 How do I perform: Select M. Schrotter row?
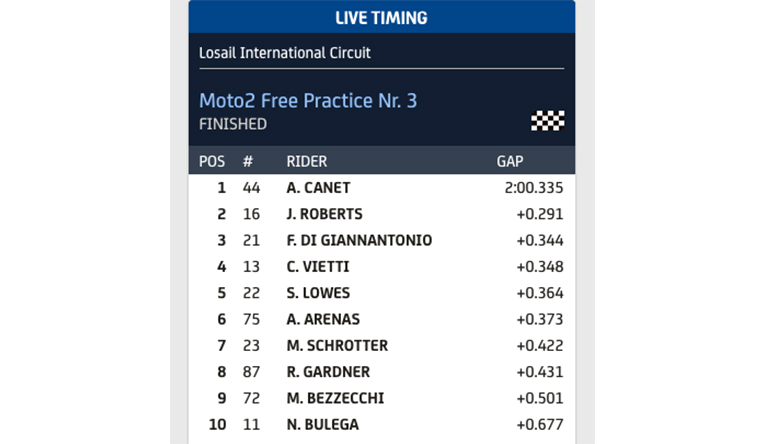click(337, 346)
